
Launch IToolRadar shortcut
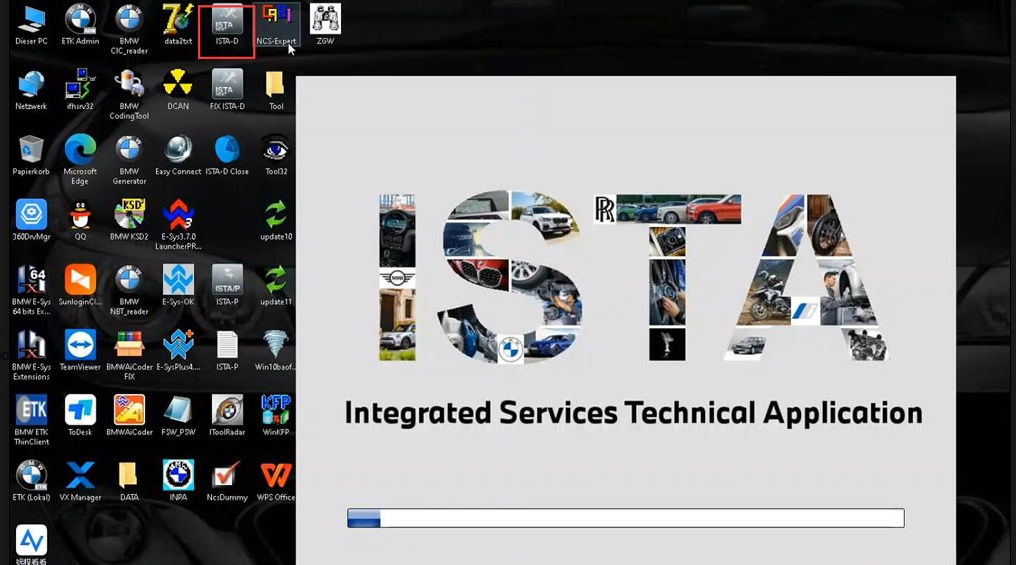(x=227, y=416)
